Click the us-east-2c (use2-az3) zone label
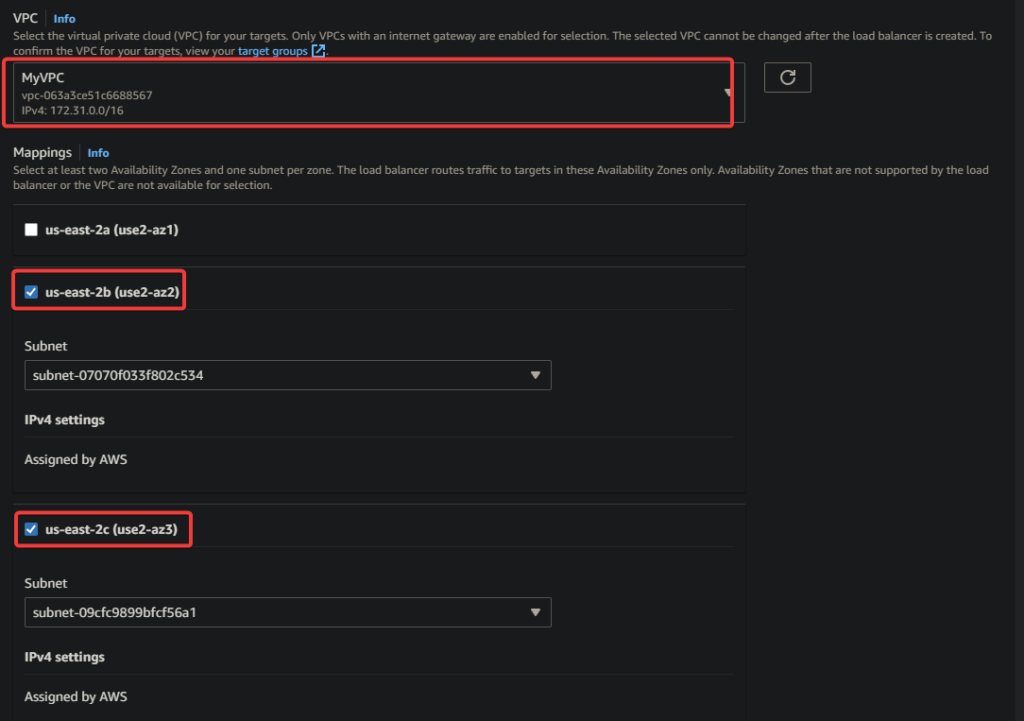This screenshot has width=1024, height=721. 112,529
